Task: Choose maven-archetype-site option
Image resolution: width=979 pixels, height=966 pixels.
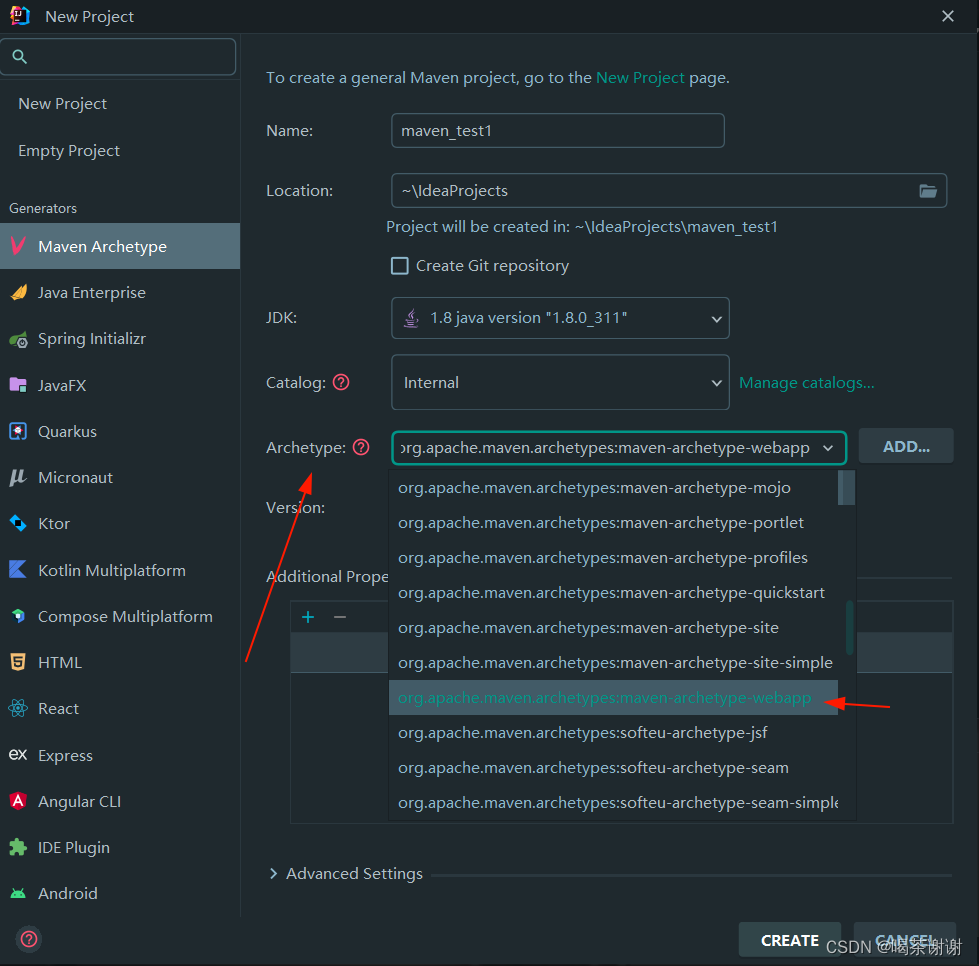Action: 612,628
